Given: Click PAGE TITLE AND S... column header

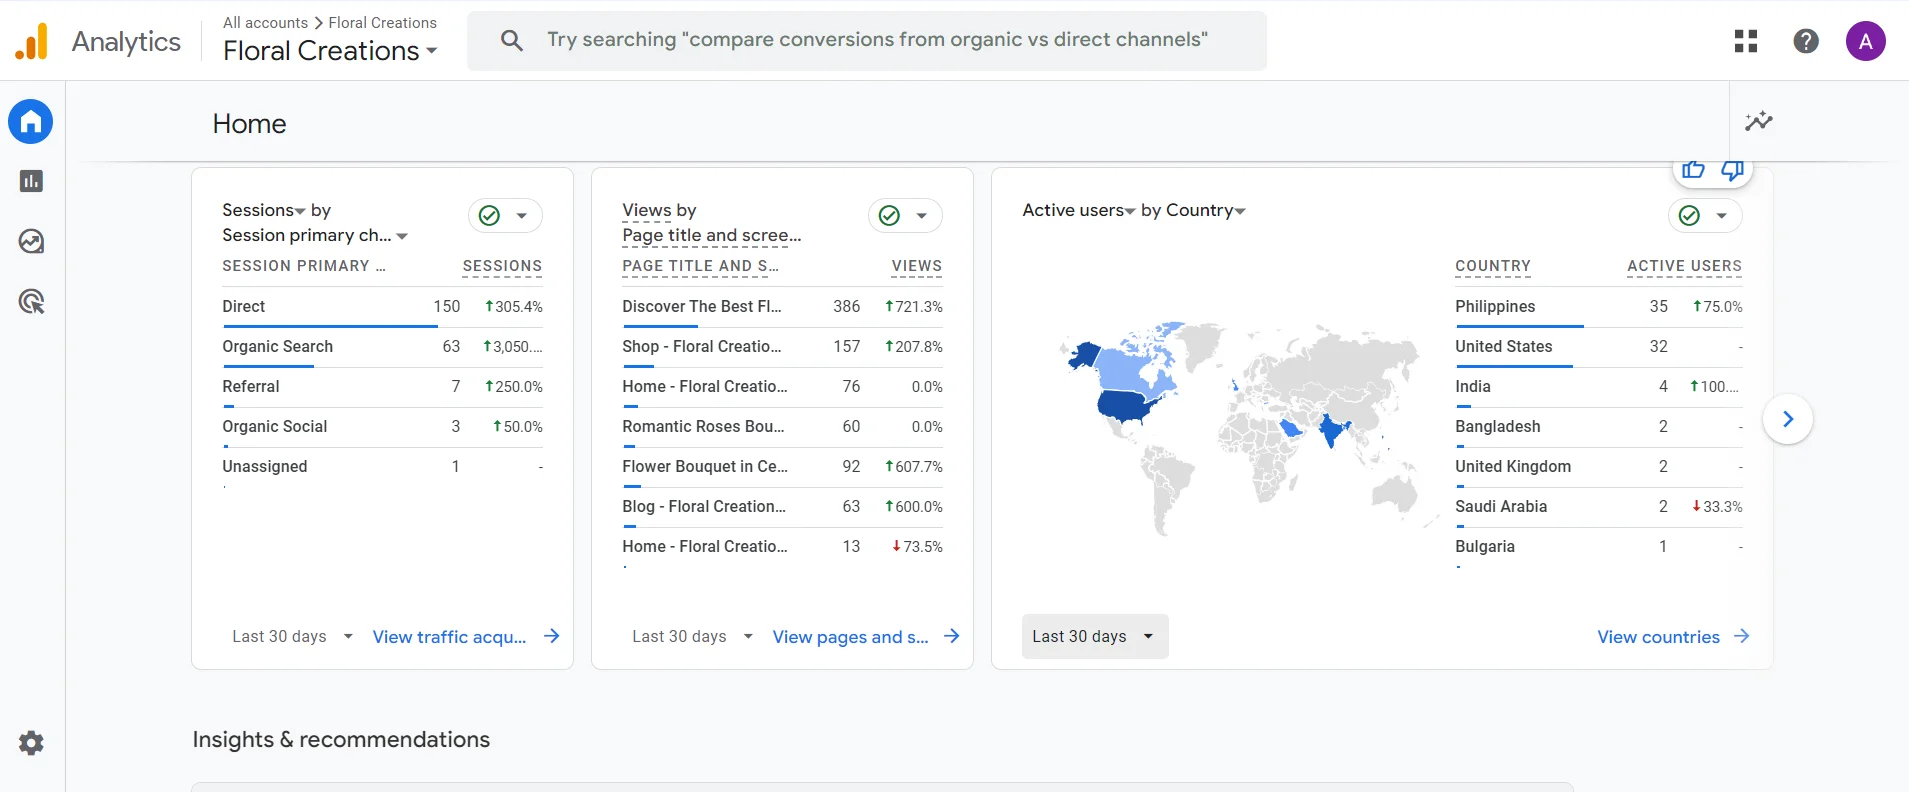Looking at the screenshot, I should 700,266.
